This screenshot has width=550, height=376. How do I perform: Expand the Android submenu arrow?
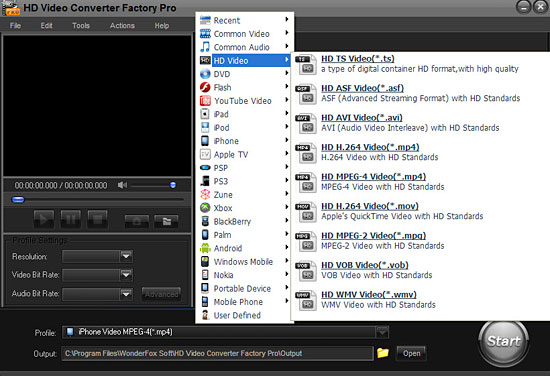[287, 247]
